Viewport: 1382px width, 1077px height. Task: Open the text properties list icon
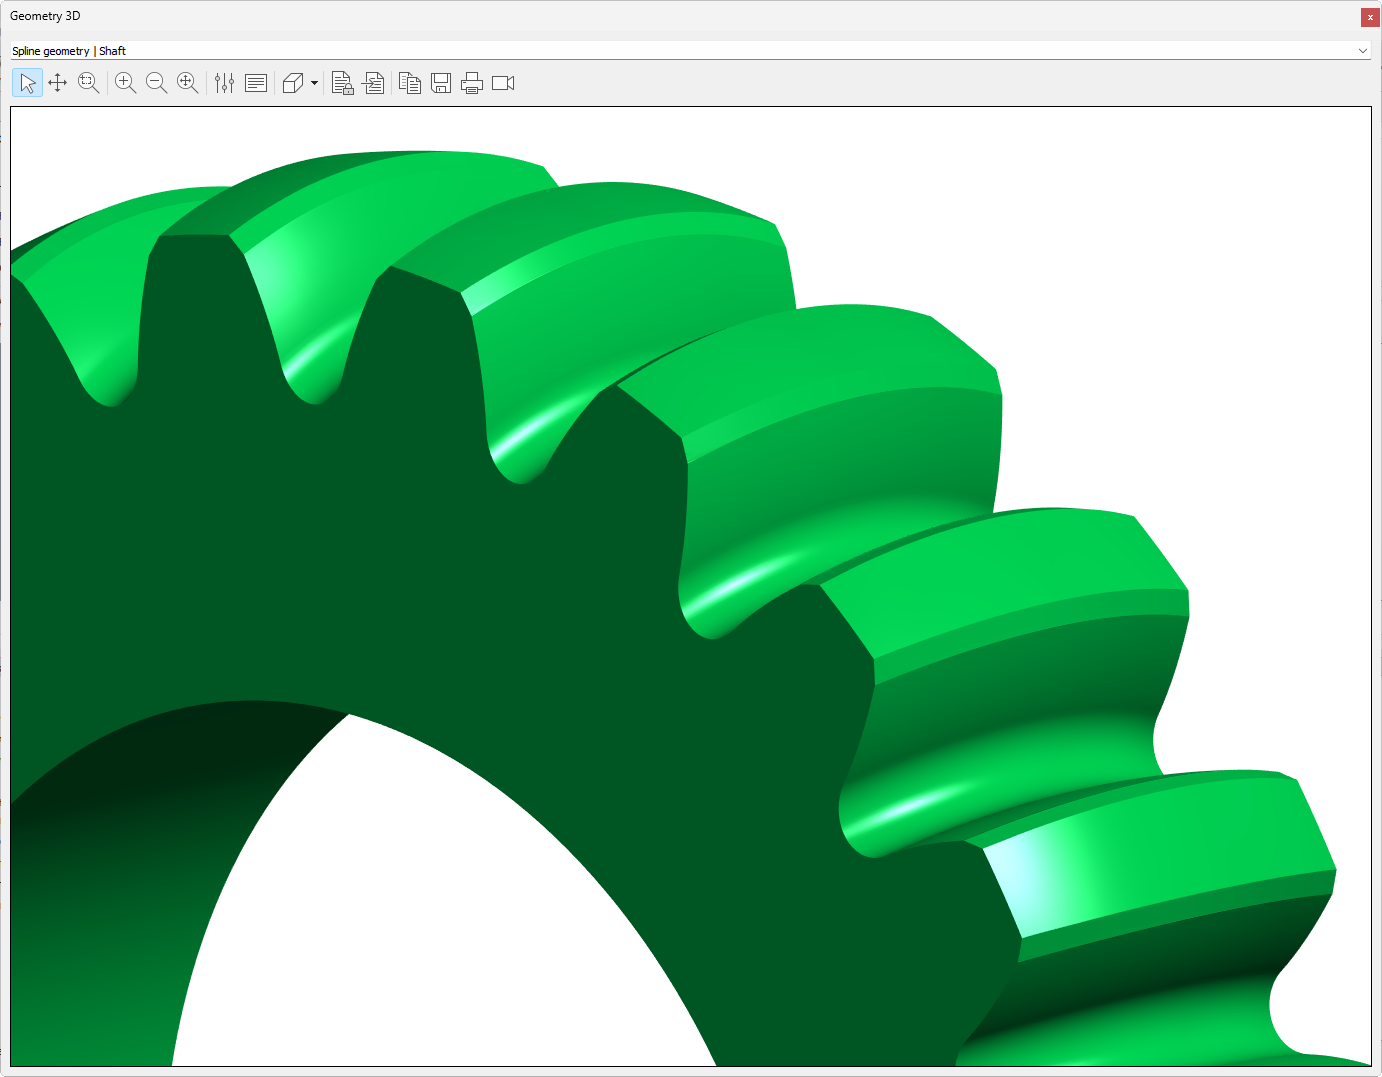coord(256,83)
